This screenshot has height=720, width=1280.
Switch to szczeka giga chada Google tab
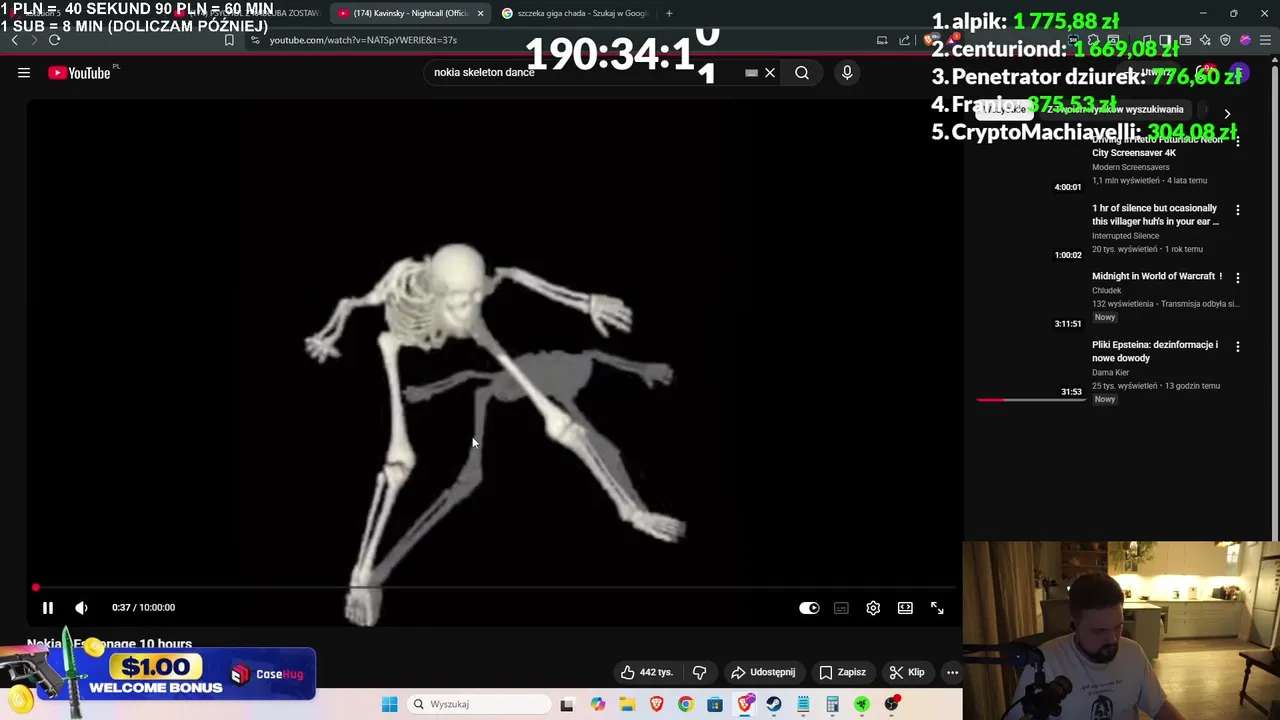coord(577,13)
